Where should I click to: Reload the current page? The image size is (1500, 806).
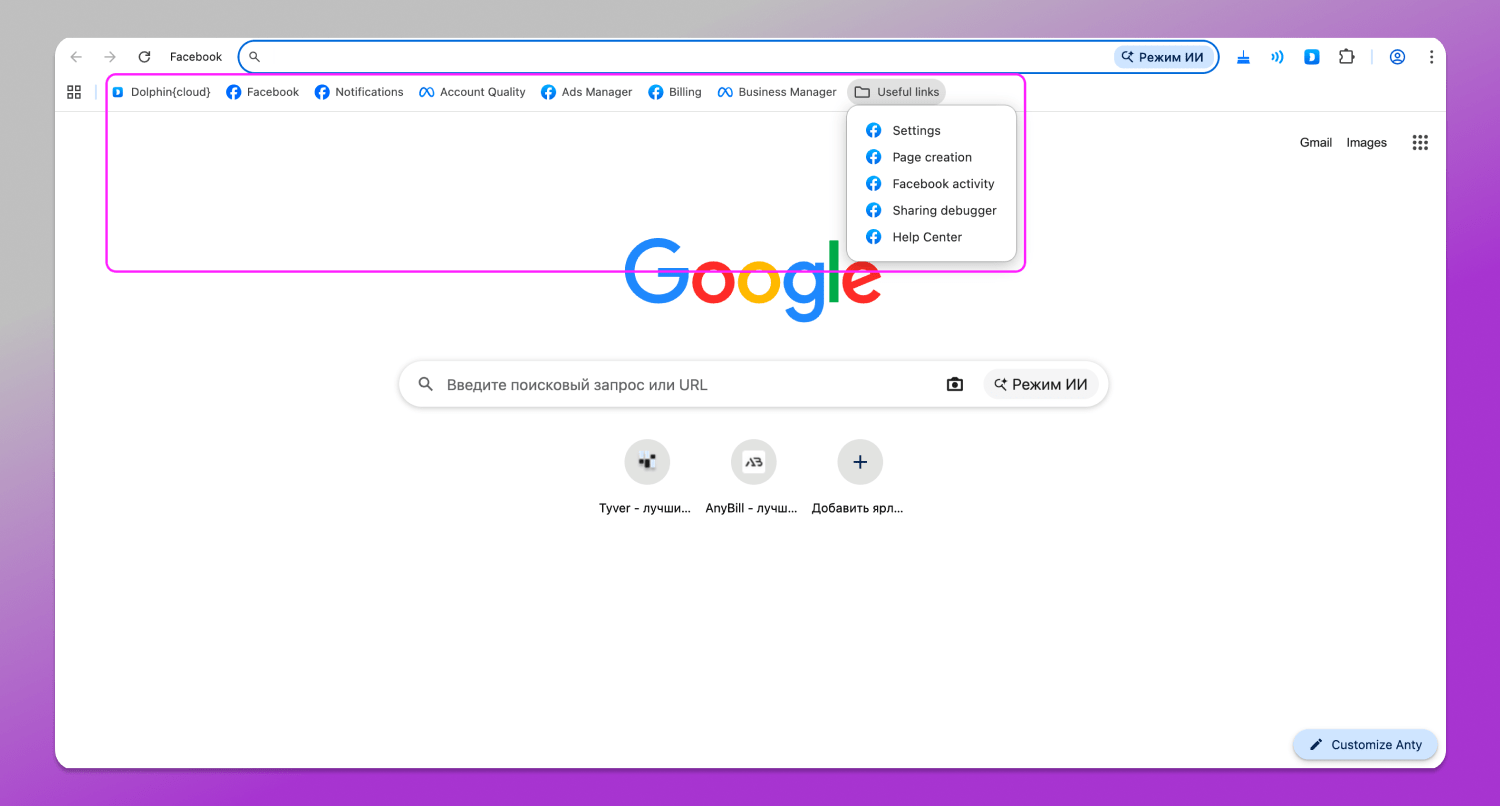pos(144,57)
